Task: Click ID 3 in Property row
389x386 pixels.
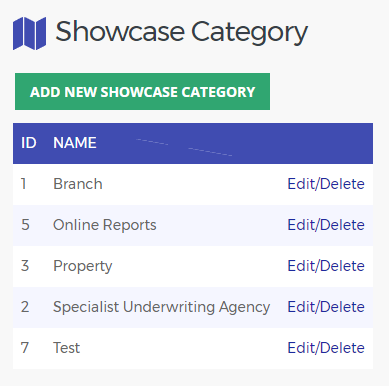Action: (x=25, y=266)
